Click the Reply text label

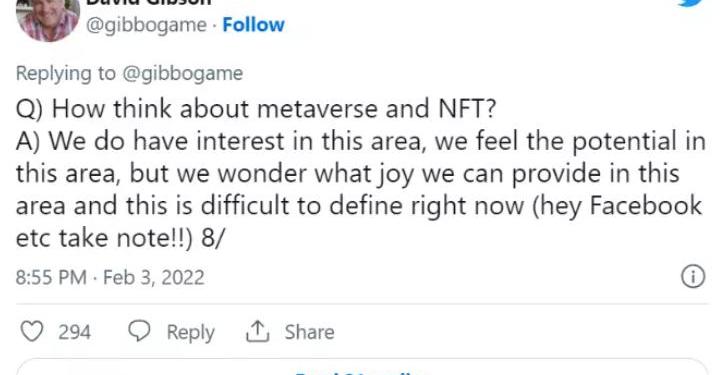pyautogui.click(x=190, y=332)
